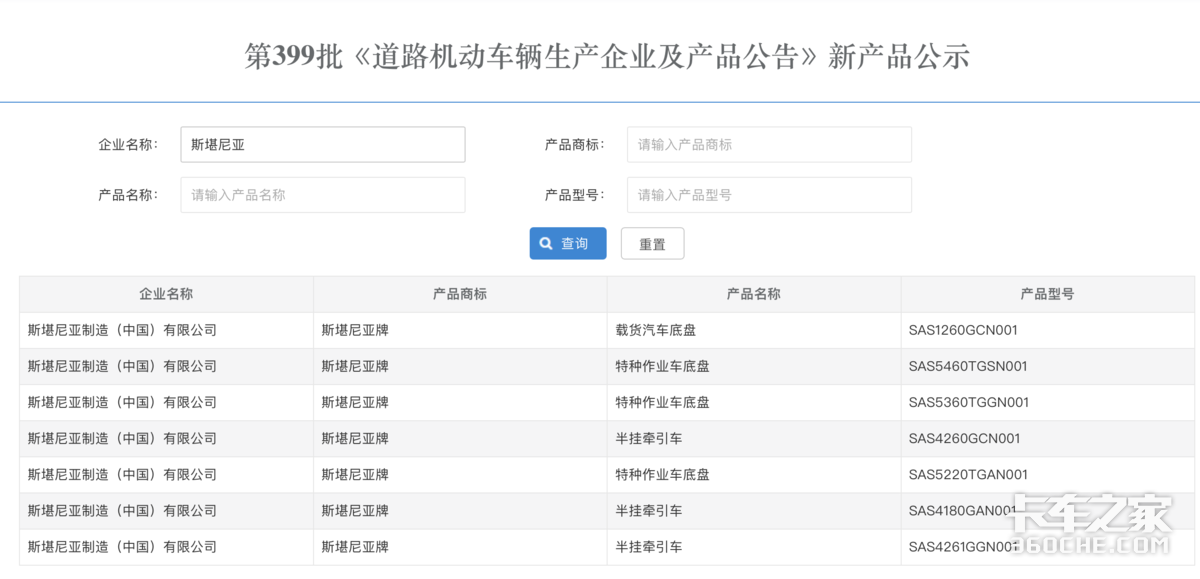Image resolution: width=1200 pixels, height=579 pixels.
Task: Click the 产品商标 input field
Action: 768,144
